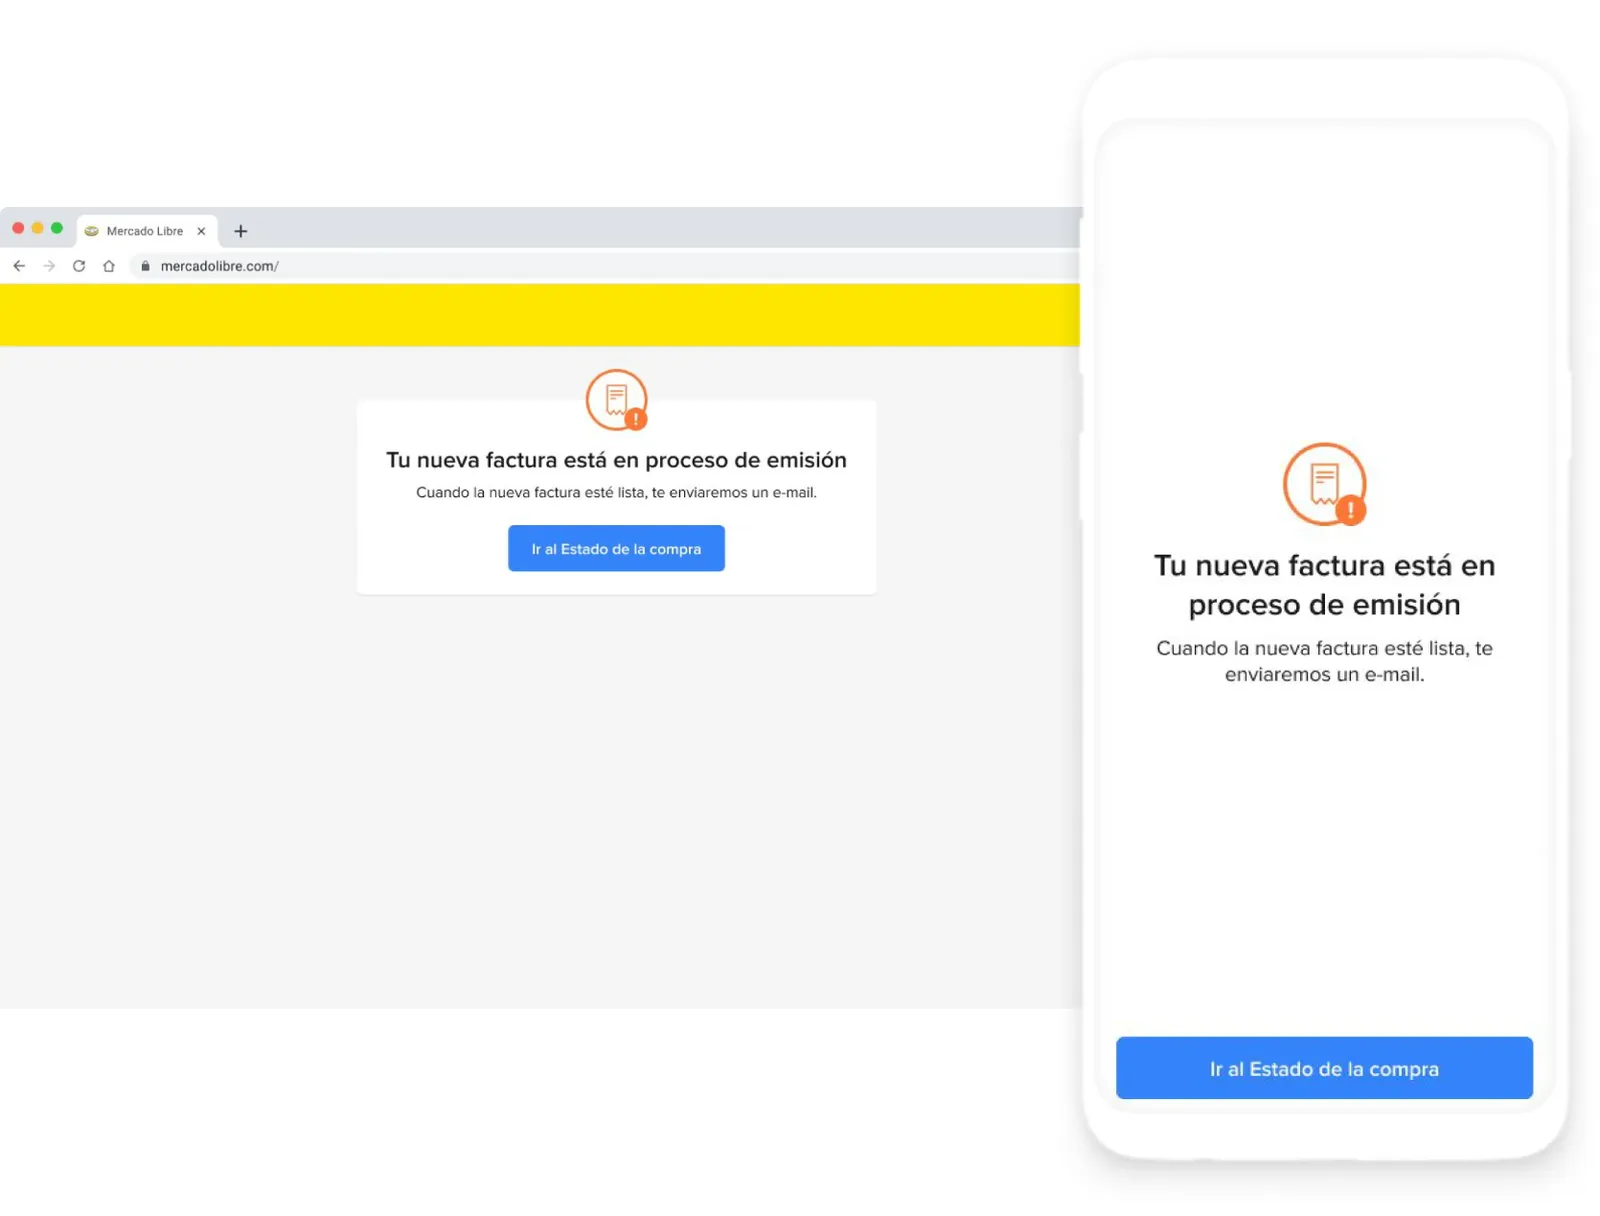Click the lock icon in address bar

pos(145,266)
